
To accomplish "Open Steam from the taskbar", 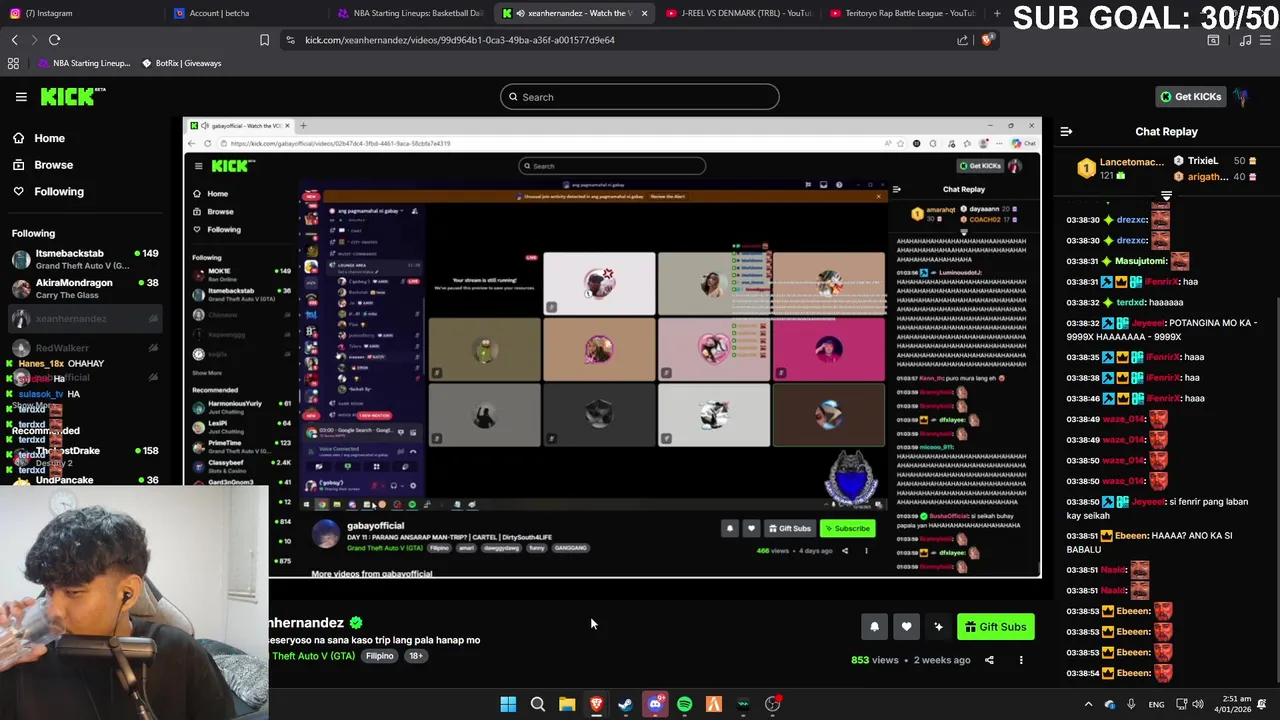I will pos(625,704).
